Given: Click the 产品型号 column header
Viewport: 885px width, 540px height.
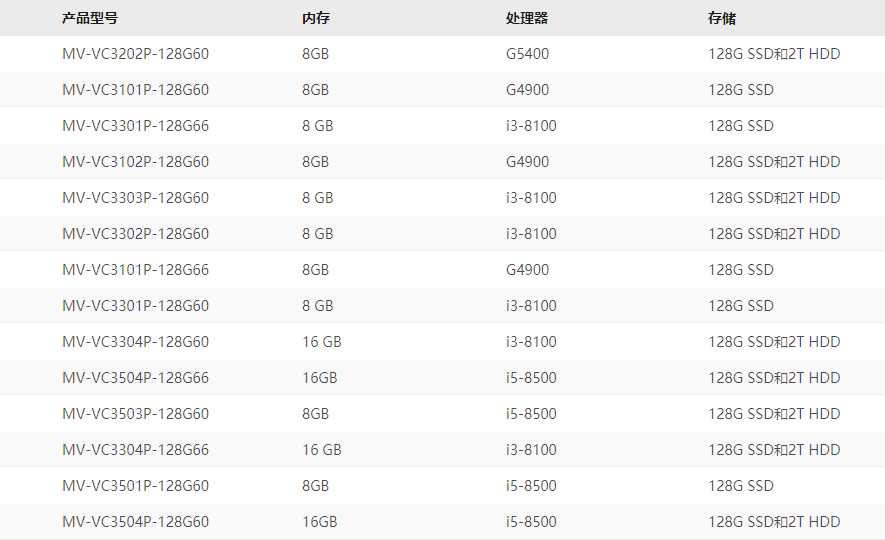Looking at the screenshot, I should pos(89,18).
